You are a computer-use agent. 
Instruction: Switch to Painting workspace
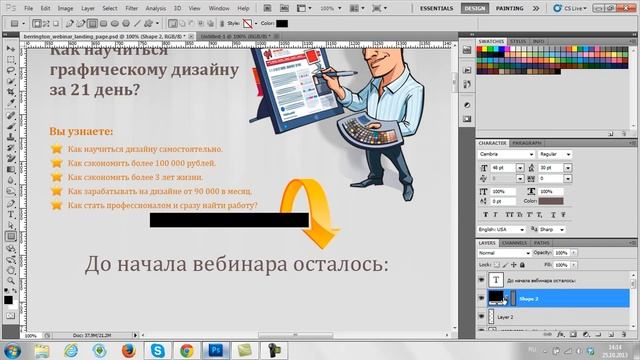[510, 8]
